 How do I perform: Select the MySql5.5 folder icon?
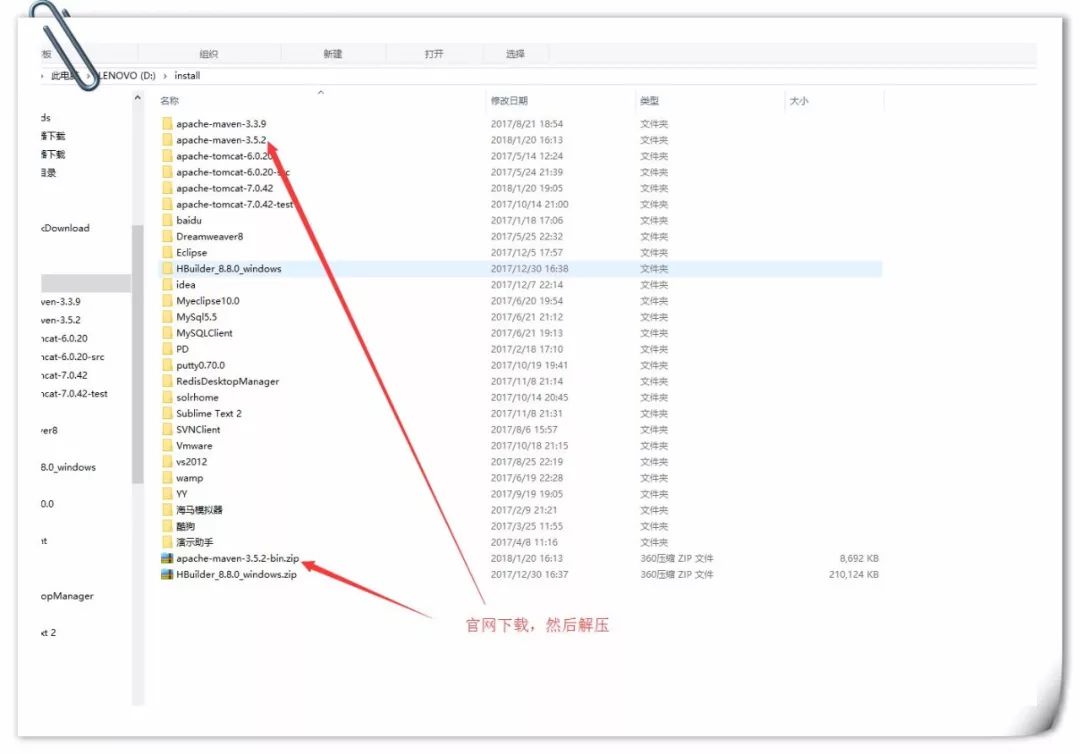(x=167, y=317)
